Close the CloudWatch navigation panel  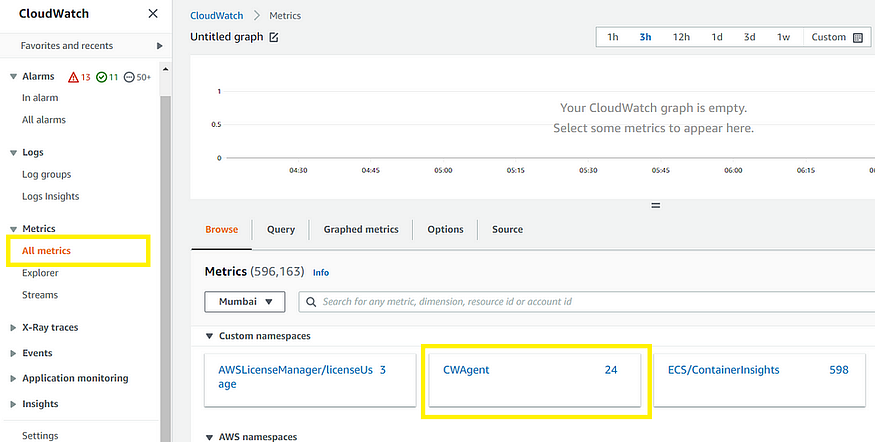click(x=153, y=13)
